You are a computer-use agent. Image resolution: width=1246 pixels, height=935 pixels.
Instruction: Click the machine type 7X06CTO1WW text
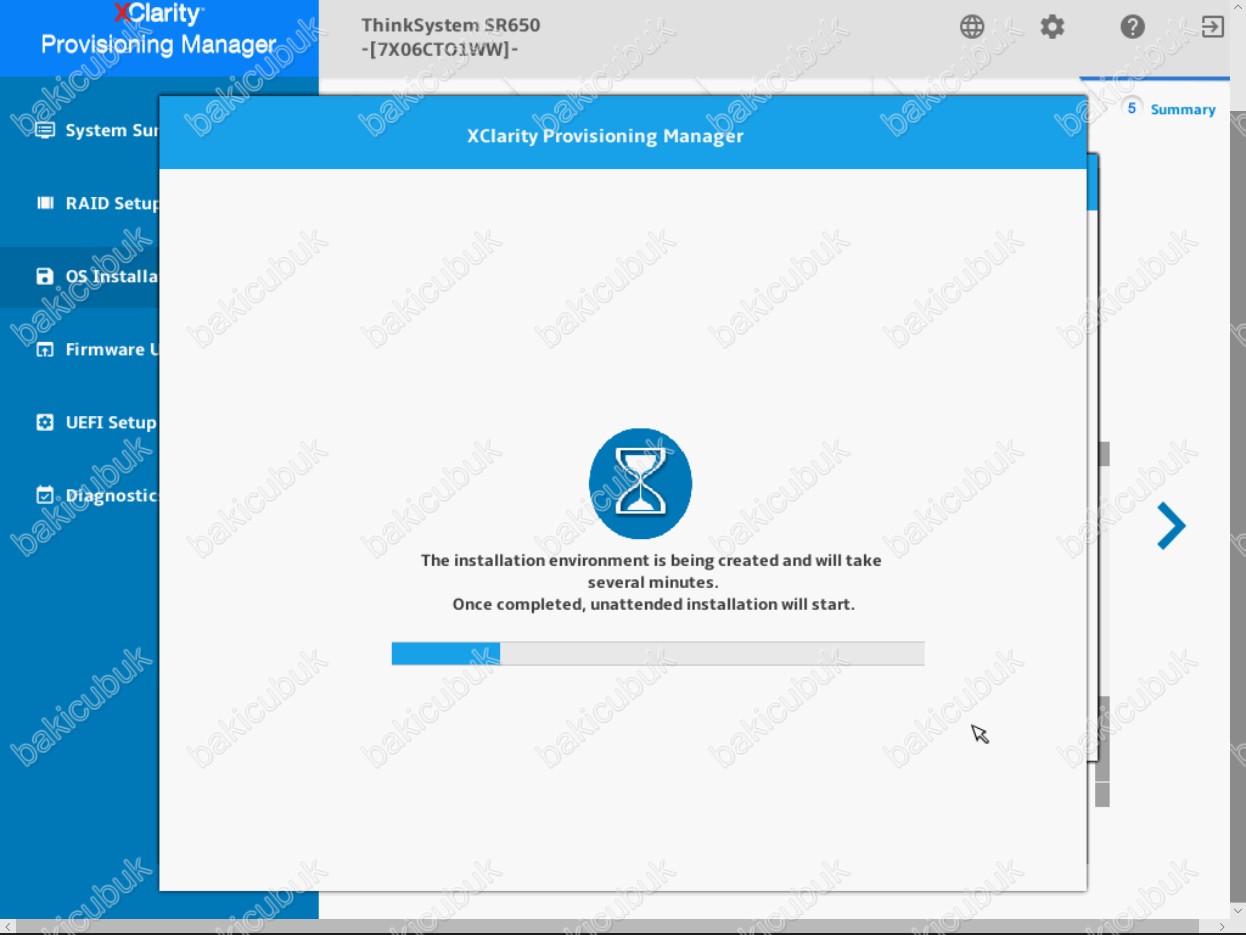(439, 49)
